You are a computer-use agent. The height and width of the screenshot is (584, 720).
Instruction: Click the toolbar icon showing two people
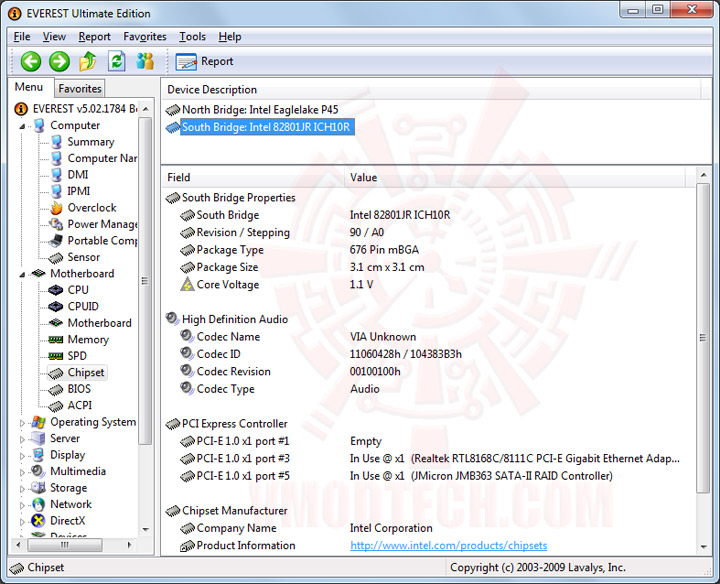(x=145, y=61)
